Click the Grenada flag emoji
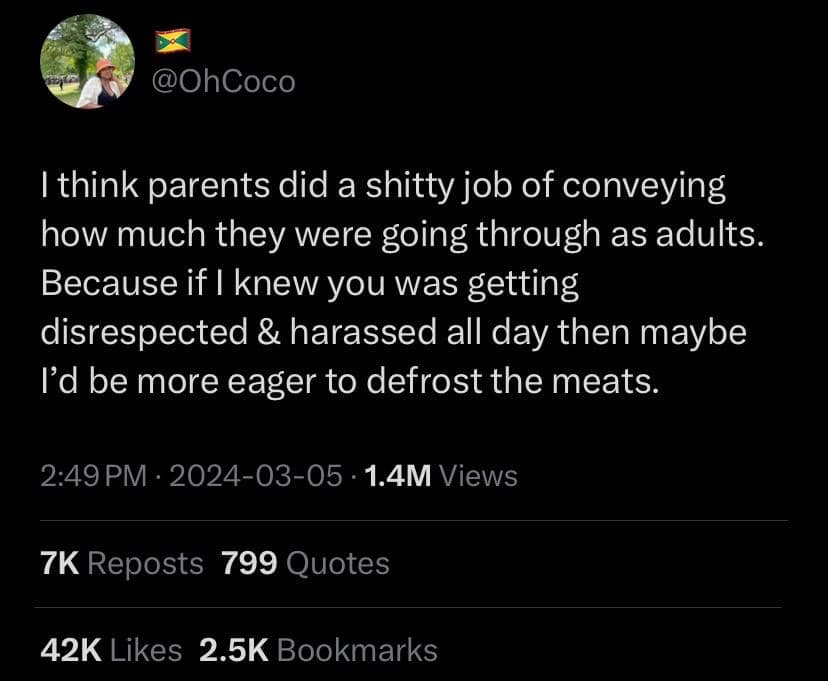828x681 pixels. pos(172,41)
